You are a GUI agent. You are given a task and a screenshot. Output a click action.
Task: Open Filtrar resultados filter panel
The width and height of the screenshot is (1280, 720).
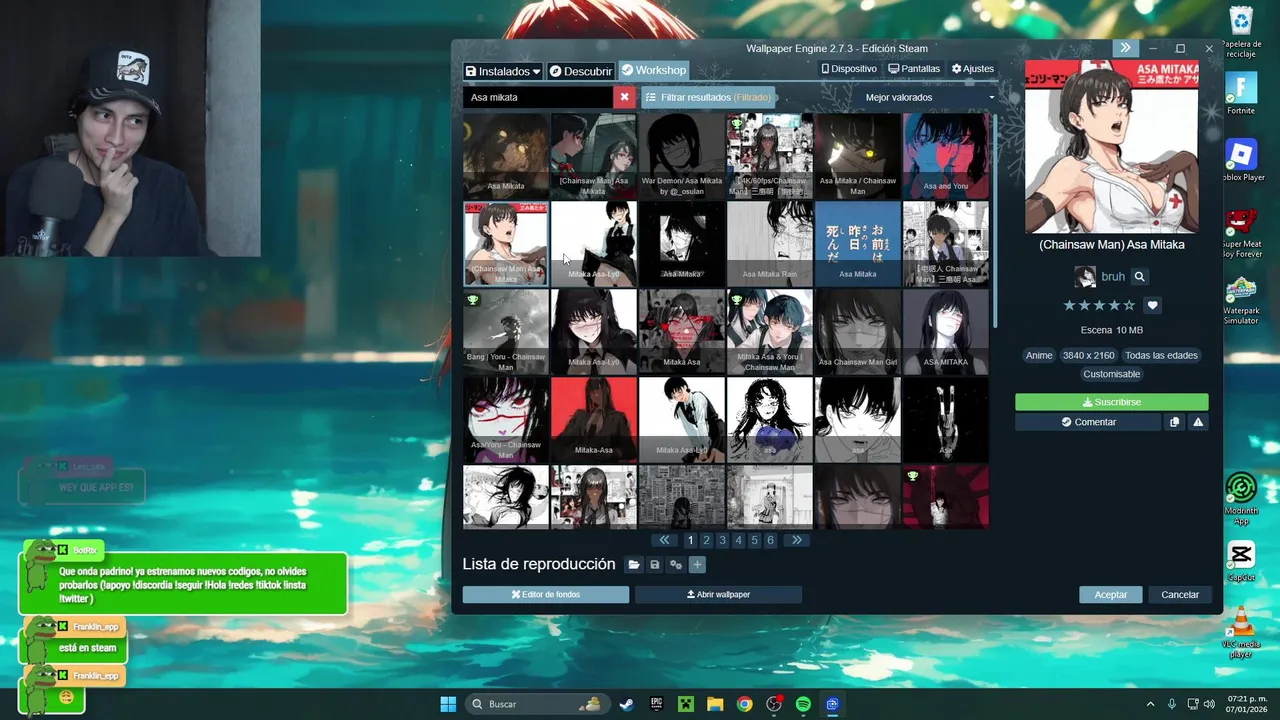(708, 97)
